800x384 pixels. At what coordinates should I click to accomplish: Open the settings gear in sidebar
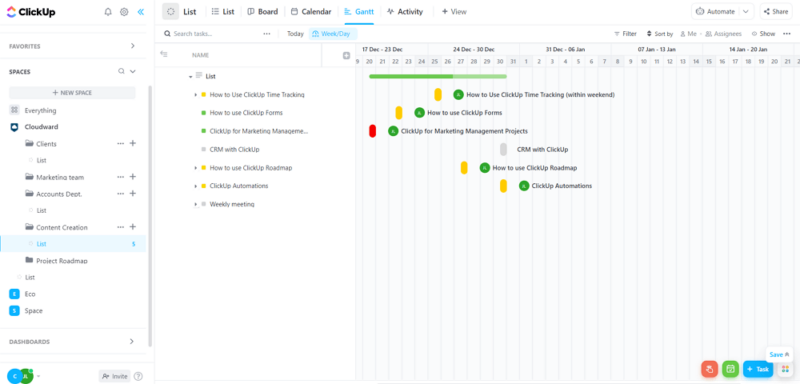point(124,12)
